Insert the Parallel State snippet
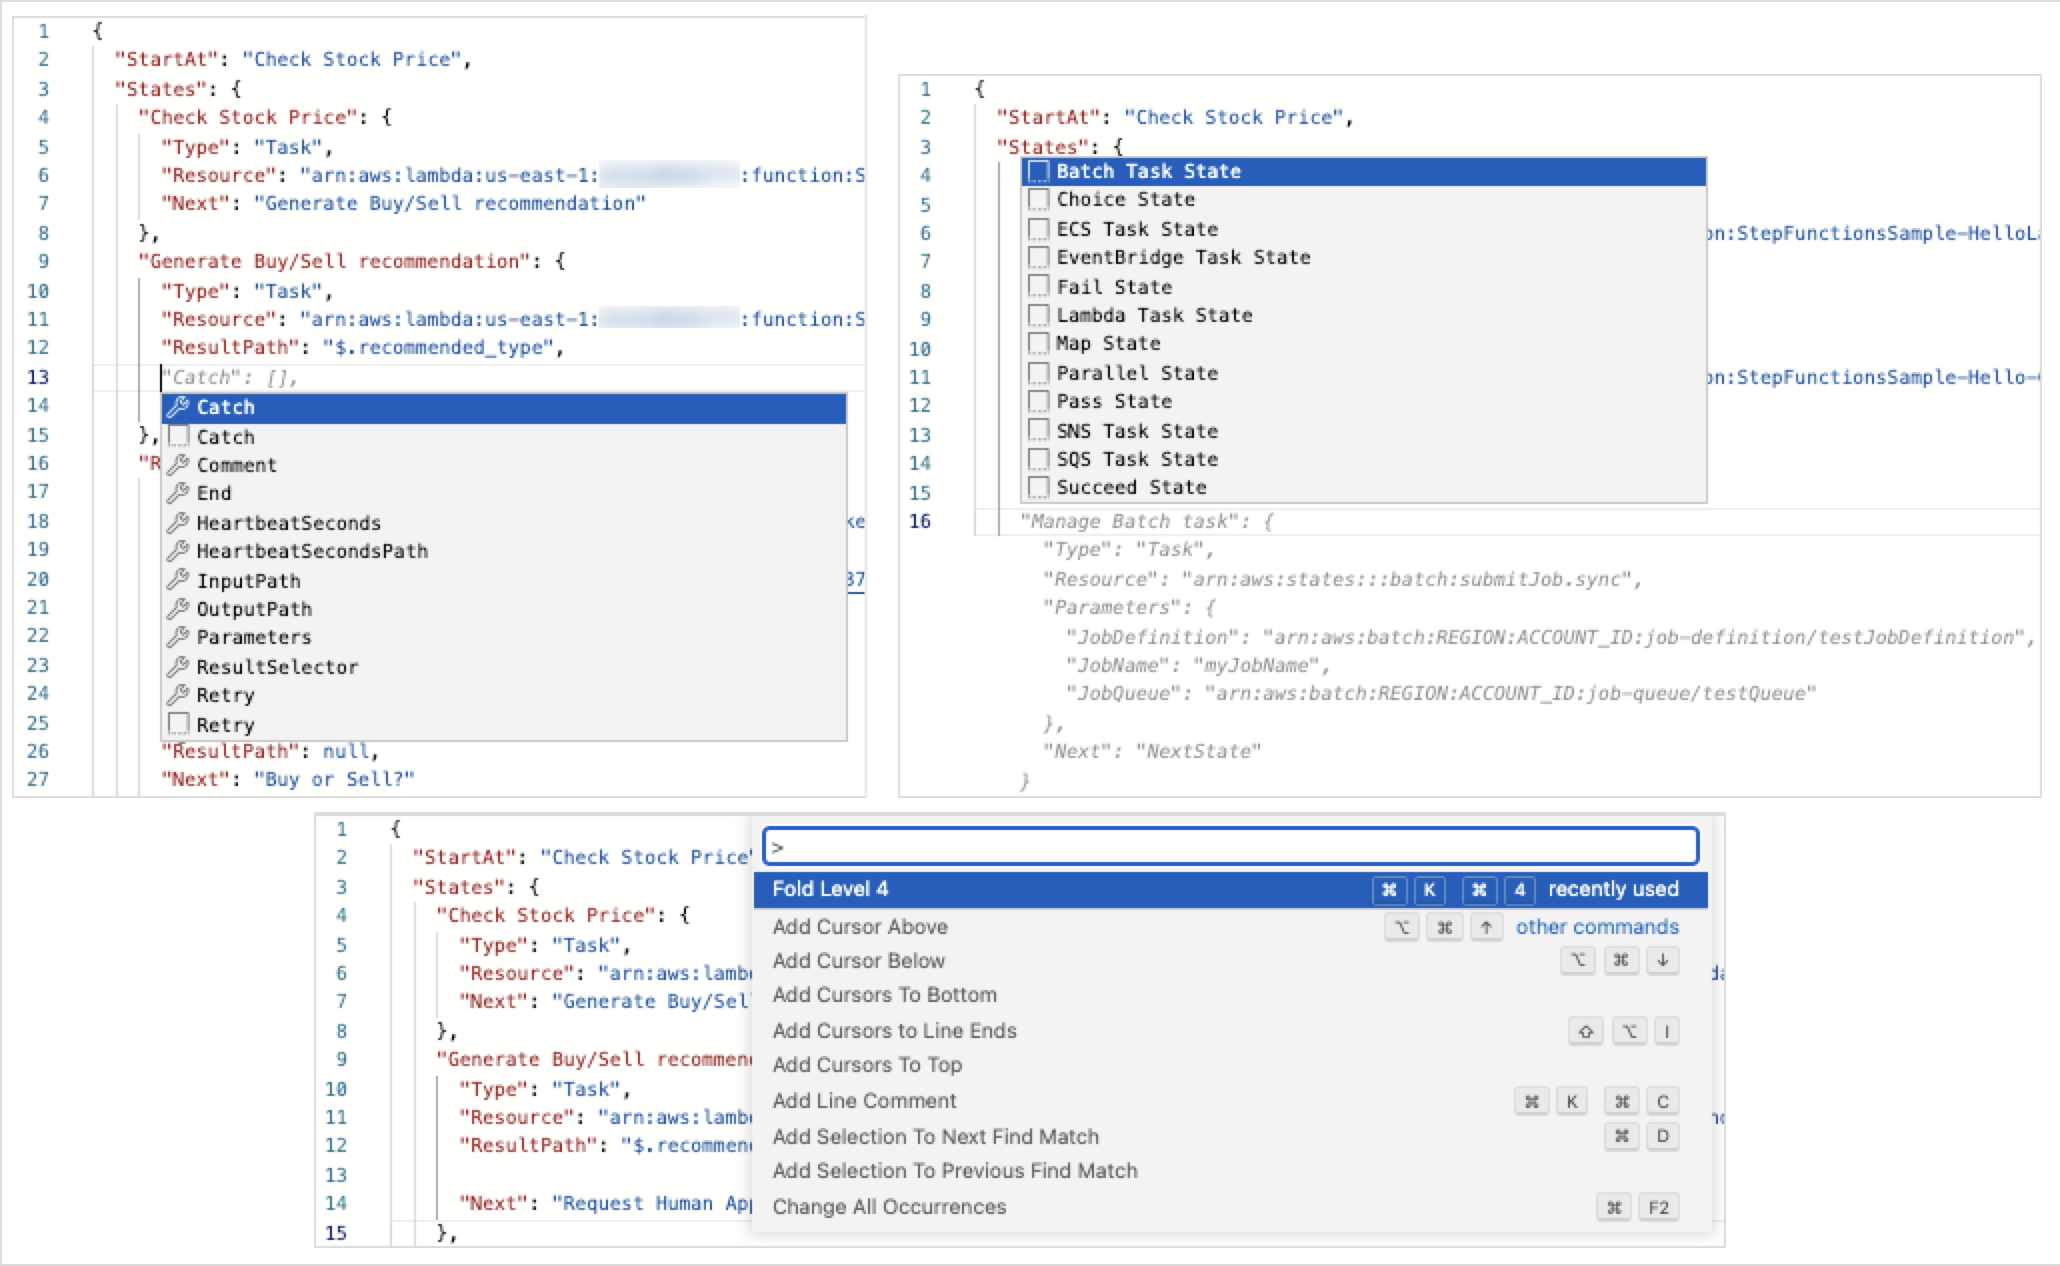 [1364, 373]
